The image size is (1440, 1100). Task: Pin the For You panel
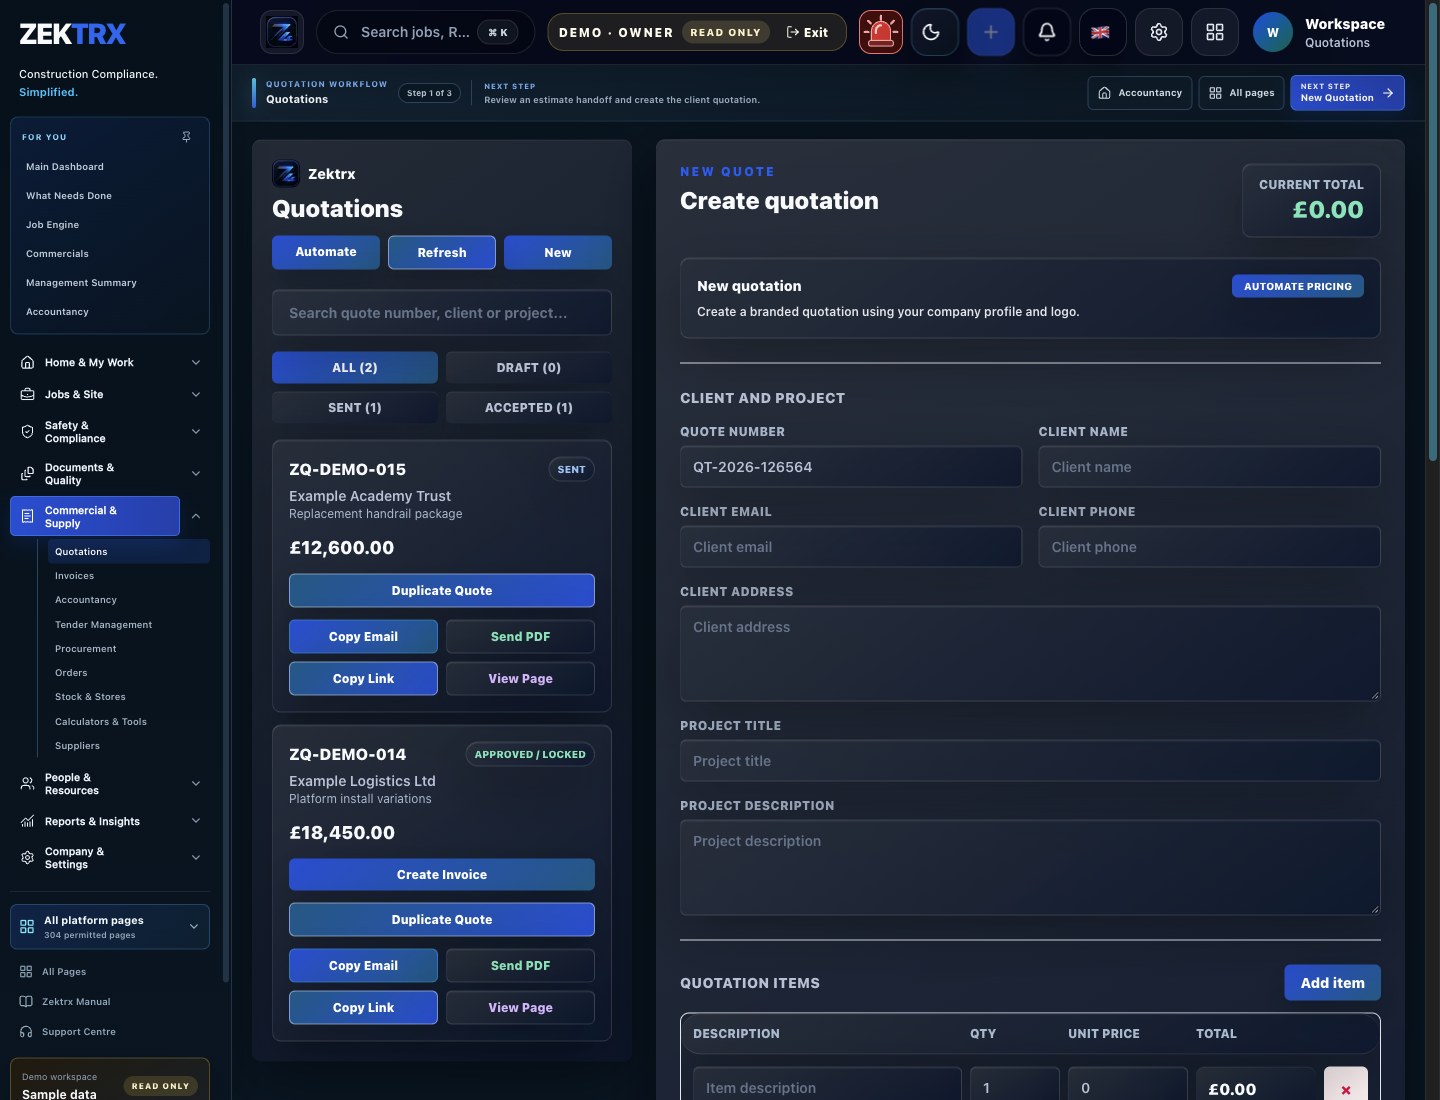[186, 136]
